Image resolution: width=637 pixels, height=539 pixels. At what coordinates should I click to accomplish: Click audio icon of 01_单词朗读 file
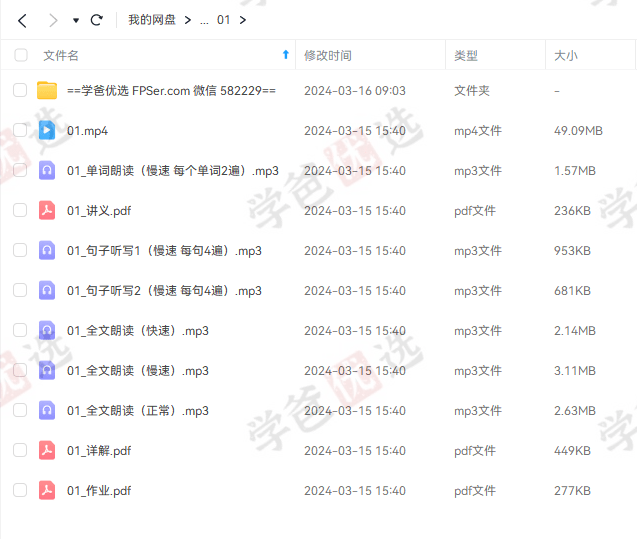47,170
